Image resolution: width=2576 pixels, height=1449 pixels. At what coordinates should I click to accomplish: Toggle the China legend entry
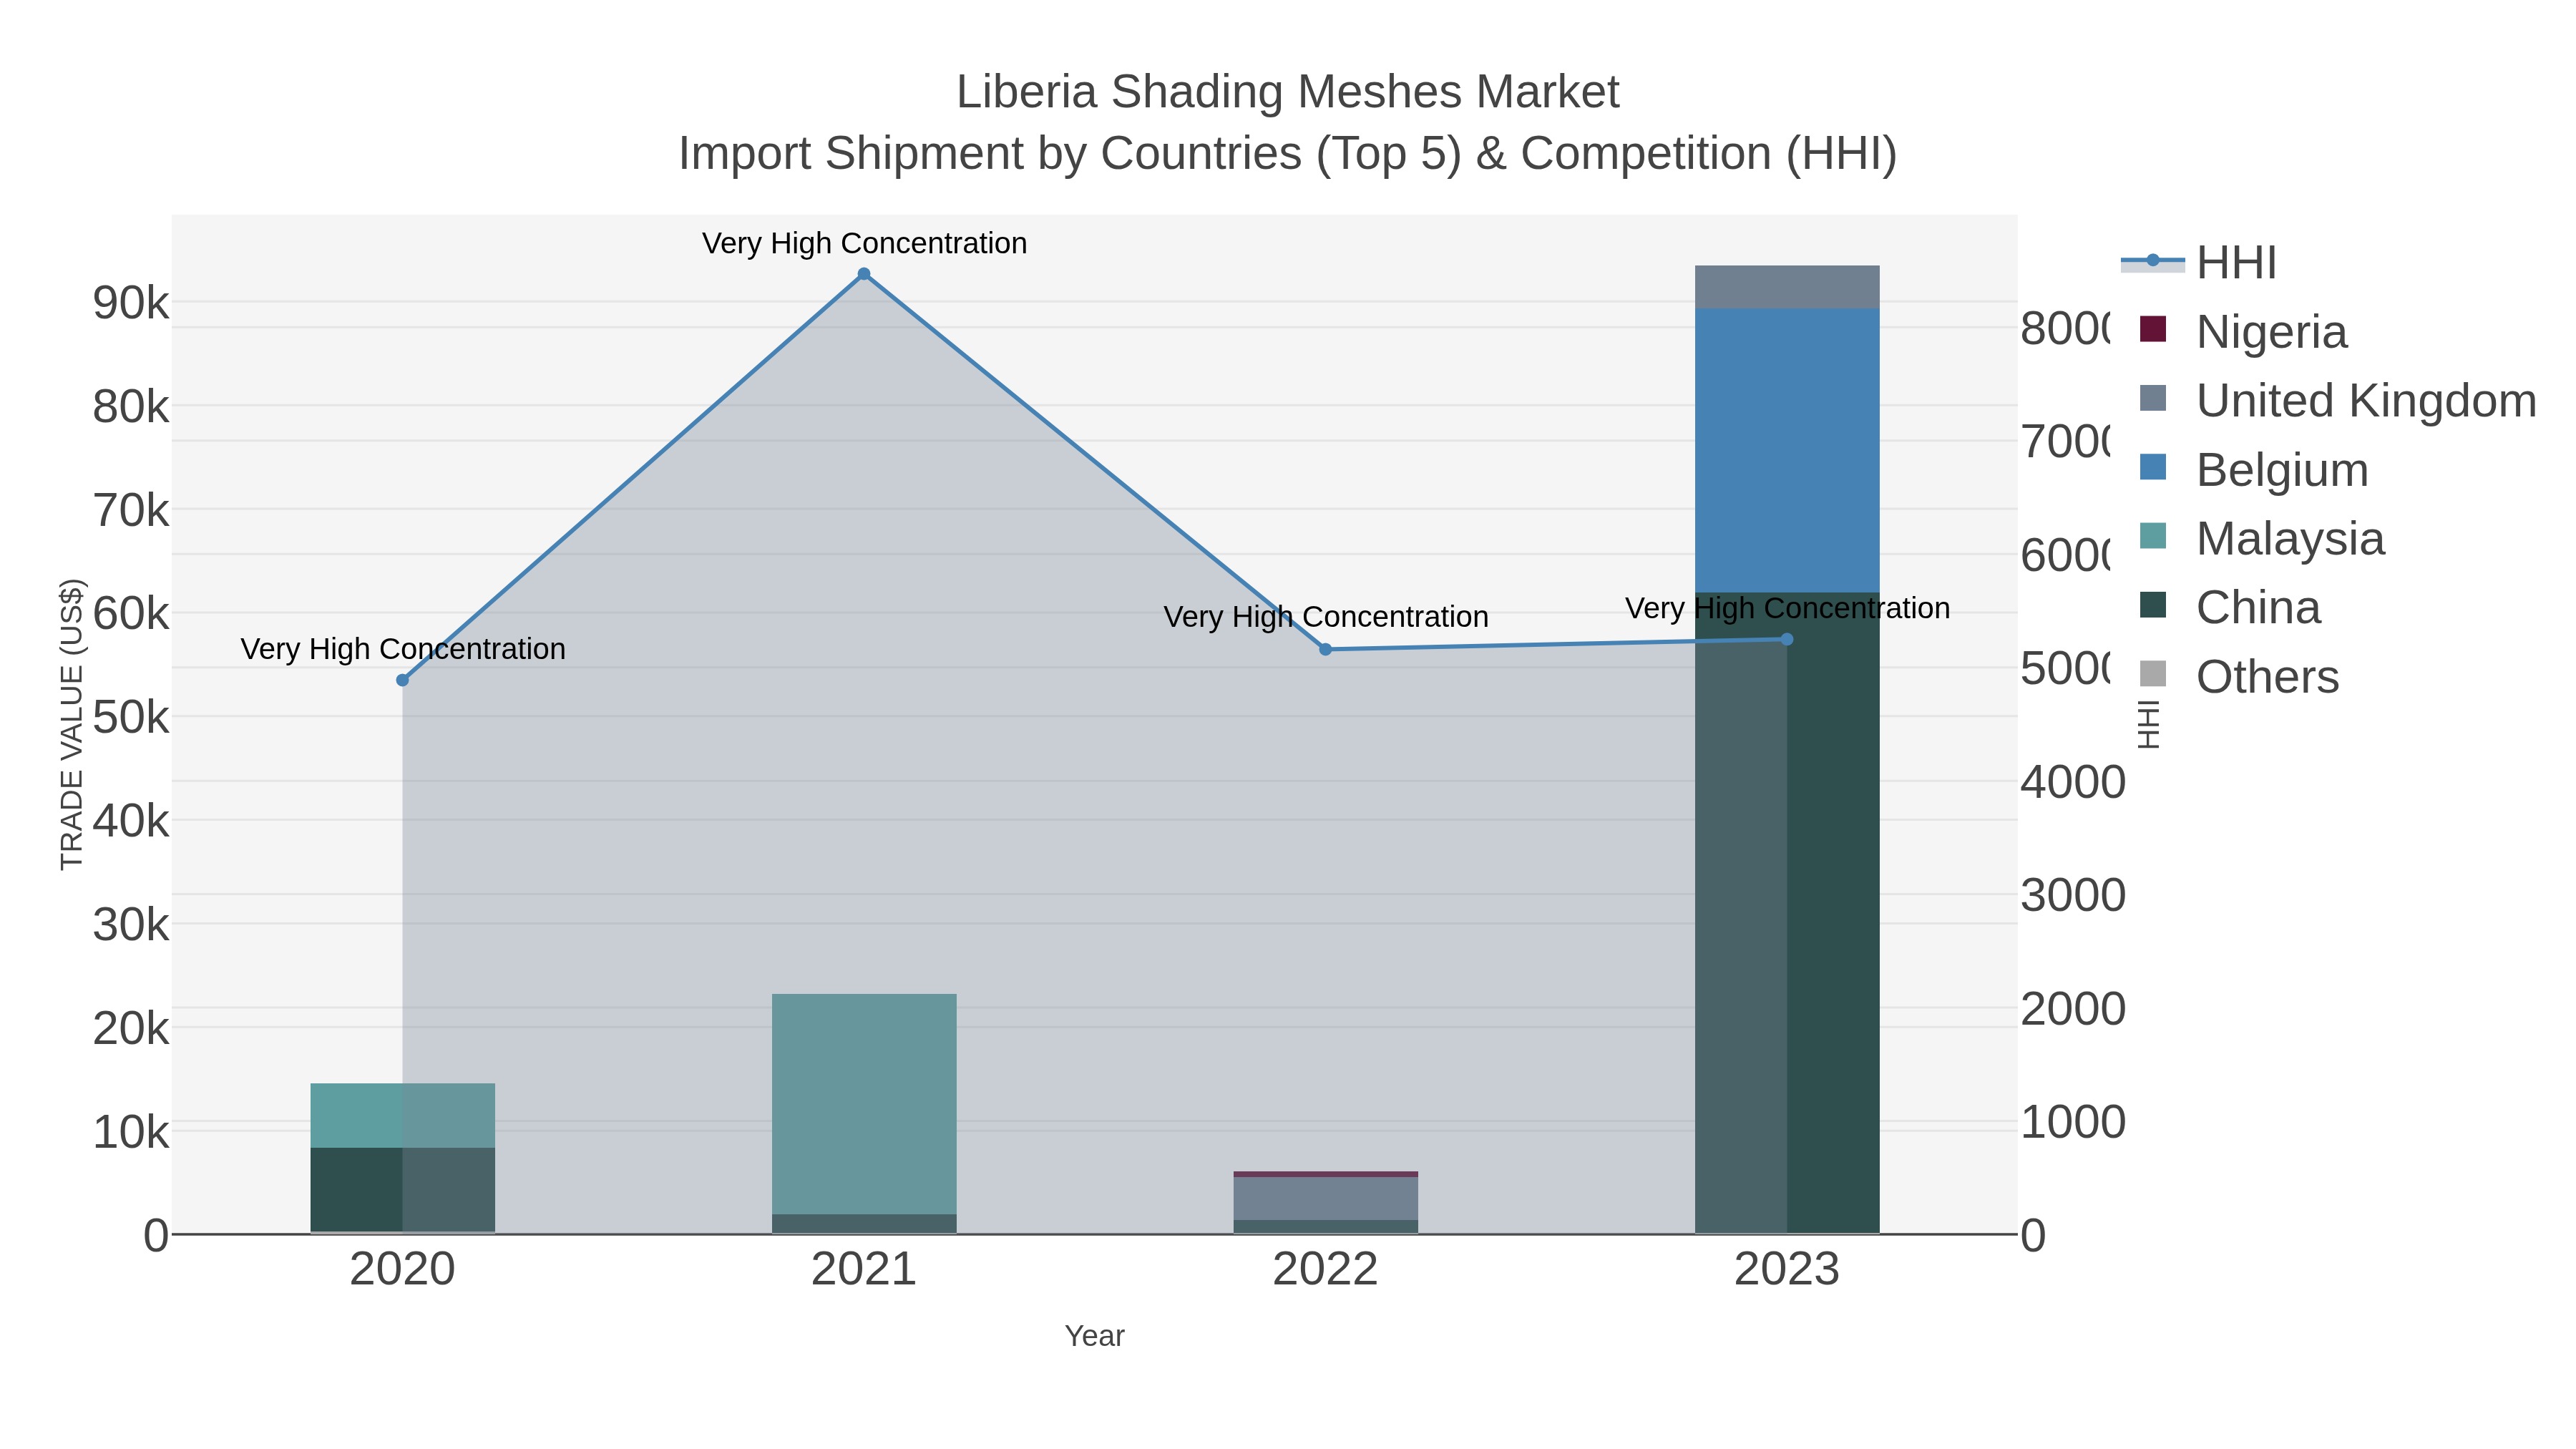click(2230, 607)
